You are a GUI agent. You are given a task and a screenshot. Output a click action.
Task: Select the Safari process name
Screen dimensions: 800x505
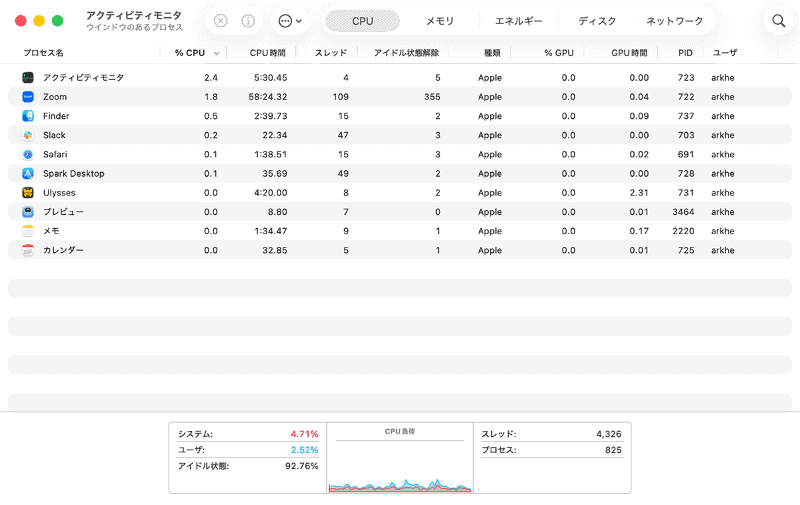[55, 155]
